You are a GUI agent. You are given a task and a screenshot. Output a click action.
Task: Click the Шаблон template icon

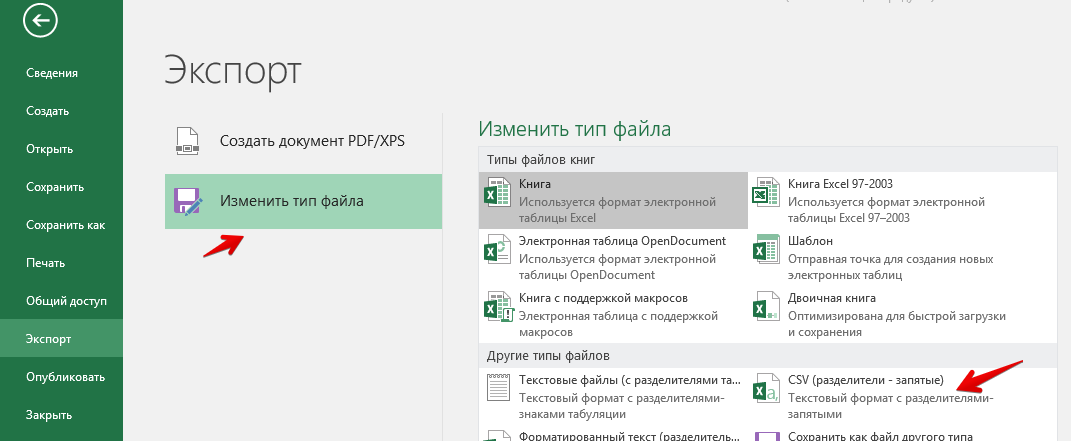(765, 250)
